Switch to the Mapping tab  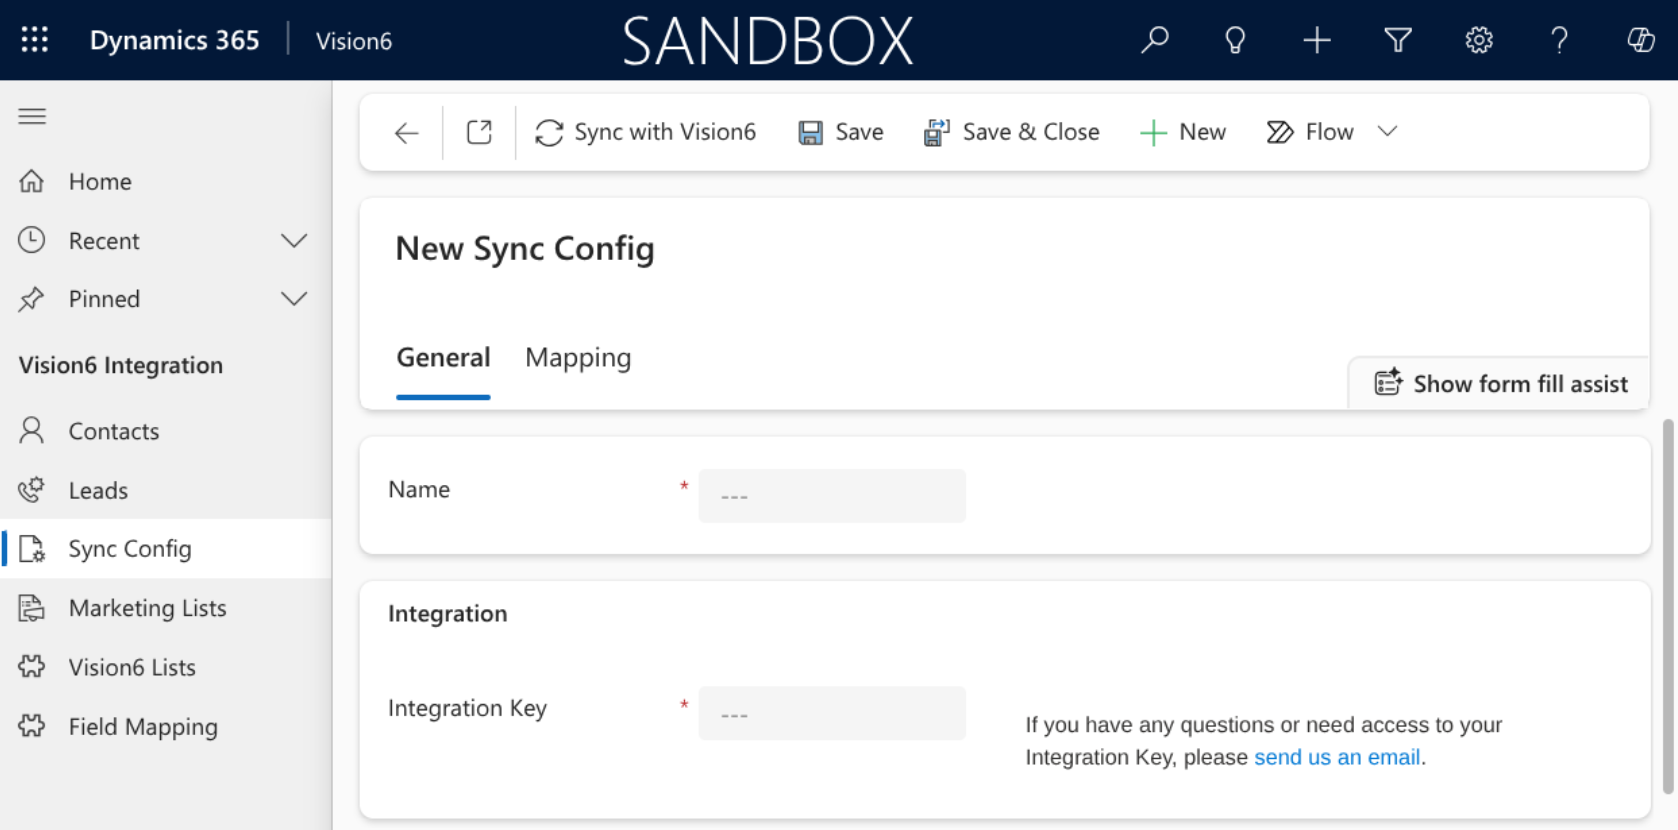(578, 358)
